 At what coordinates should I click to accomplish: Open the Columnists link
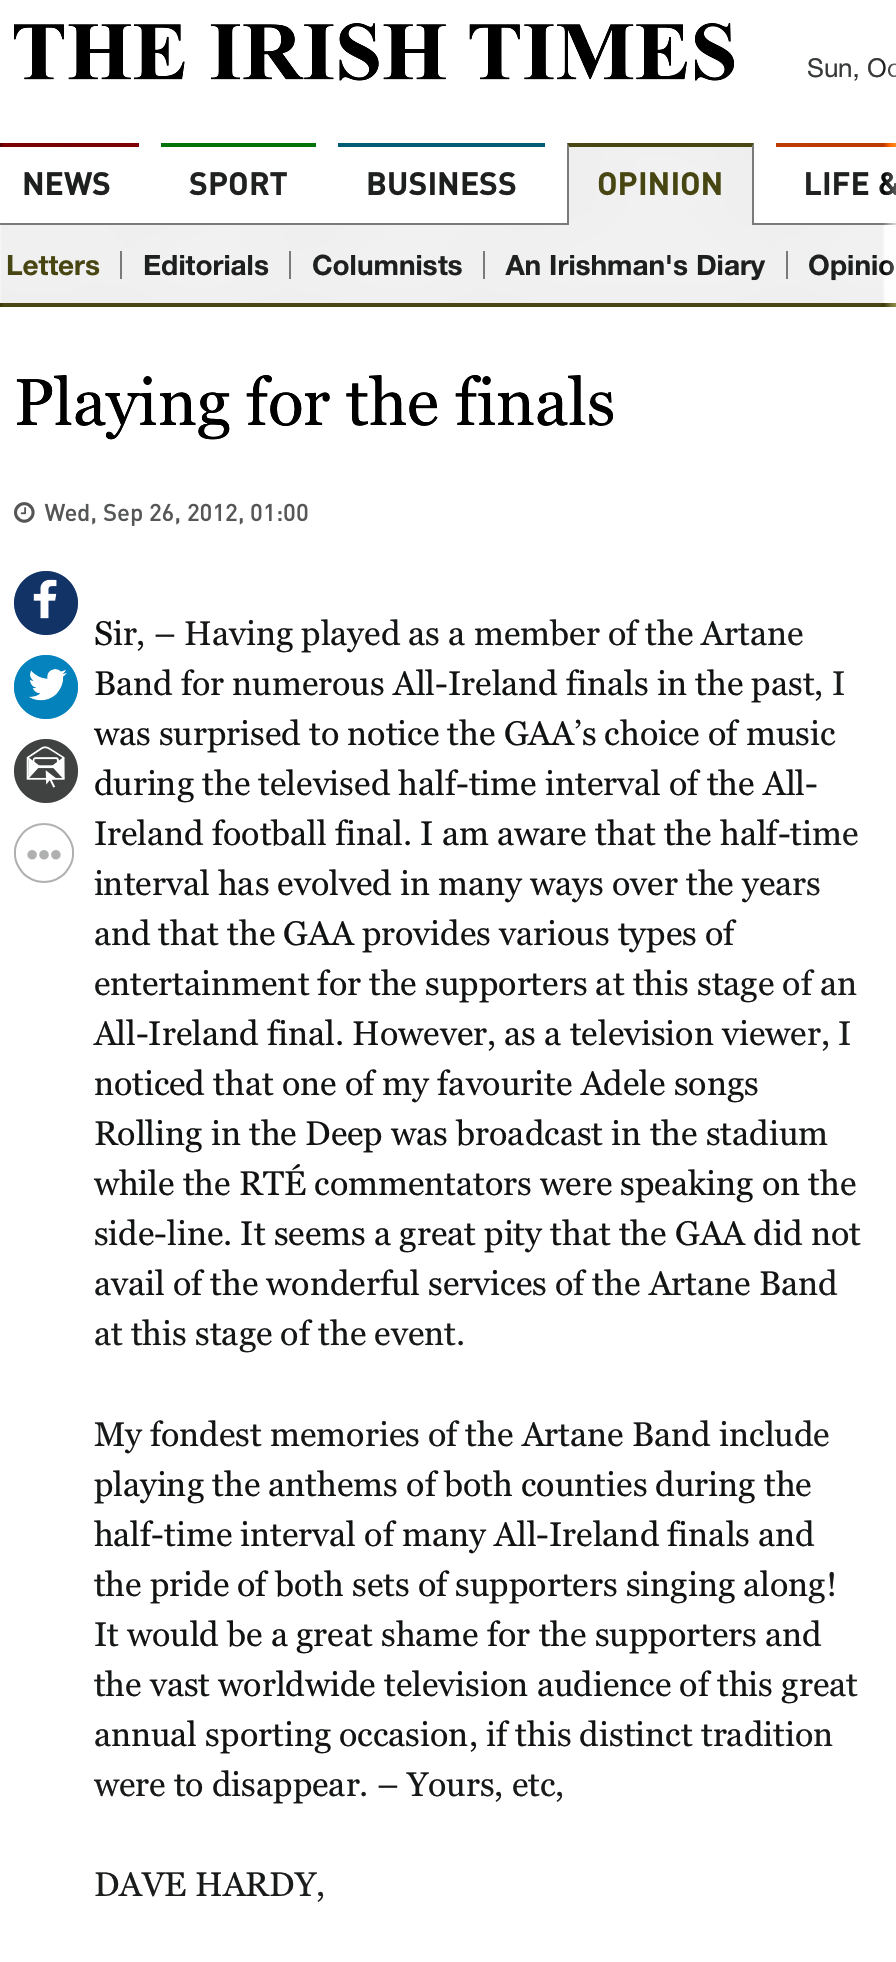click(387, 265)
